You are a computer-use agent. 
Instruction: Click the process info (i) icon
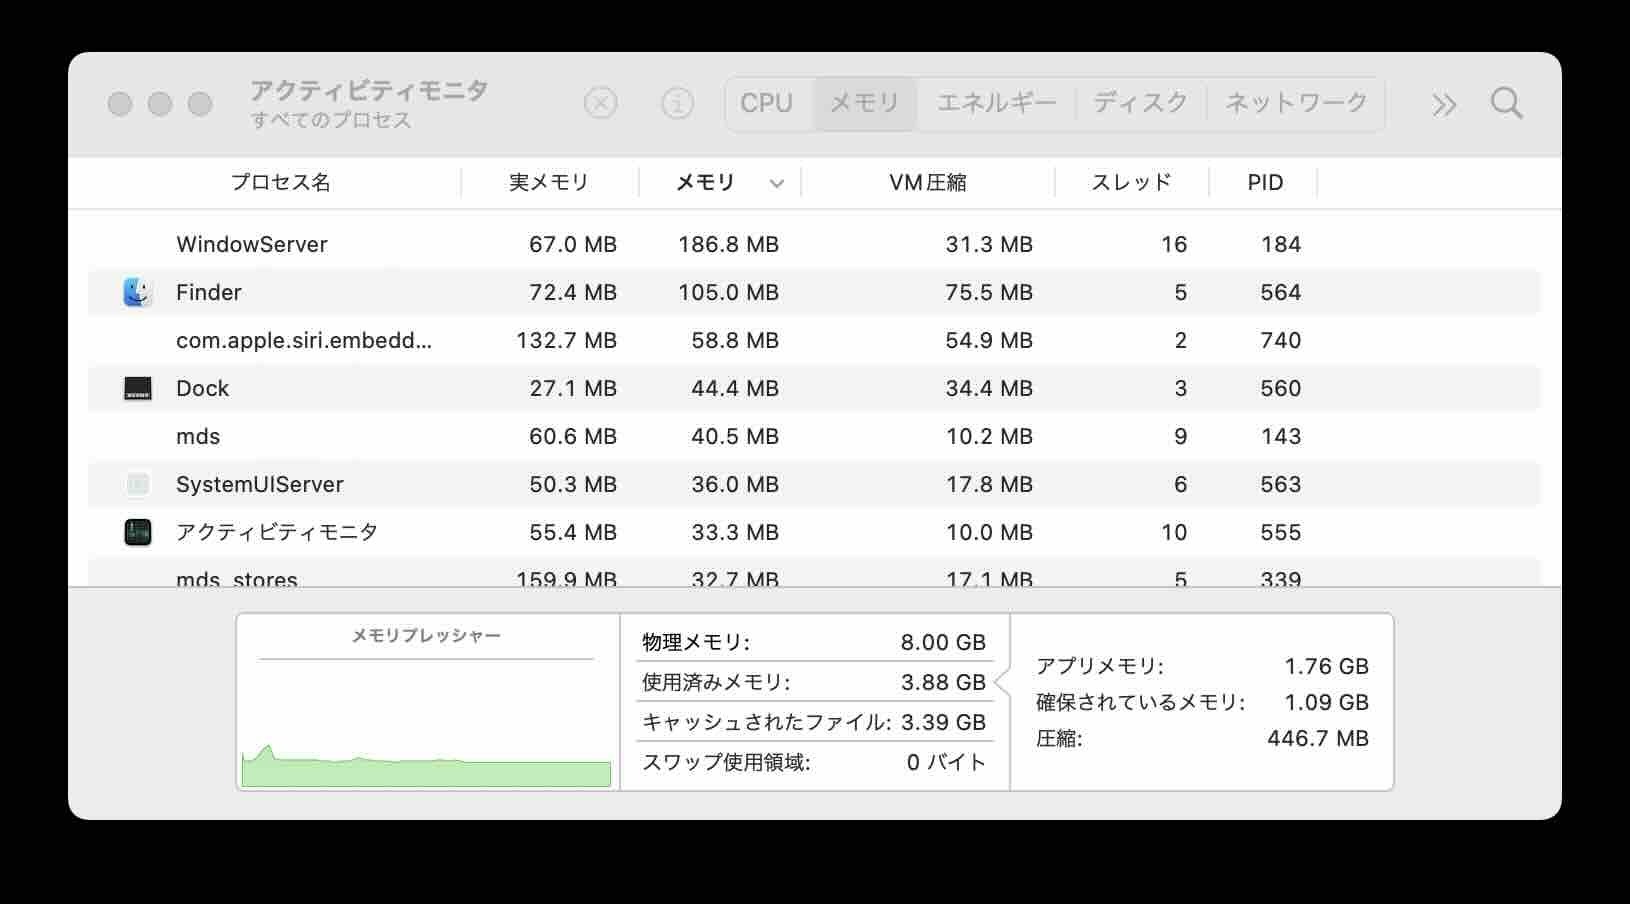[678, 103]
